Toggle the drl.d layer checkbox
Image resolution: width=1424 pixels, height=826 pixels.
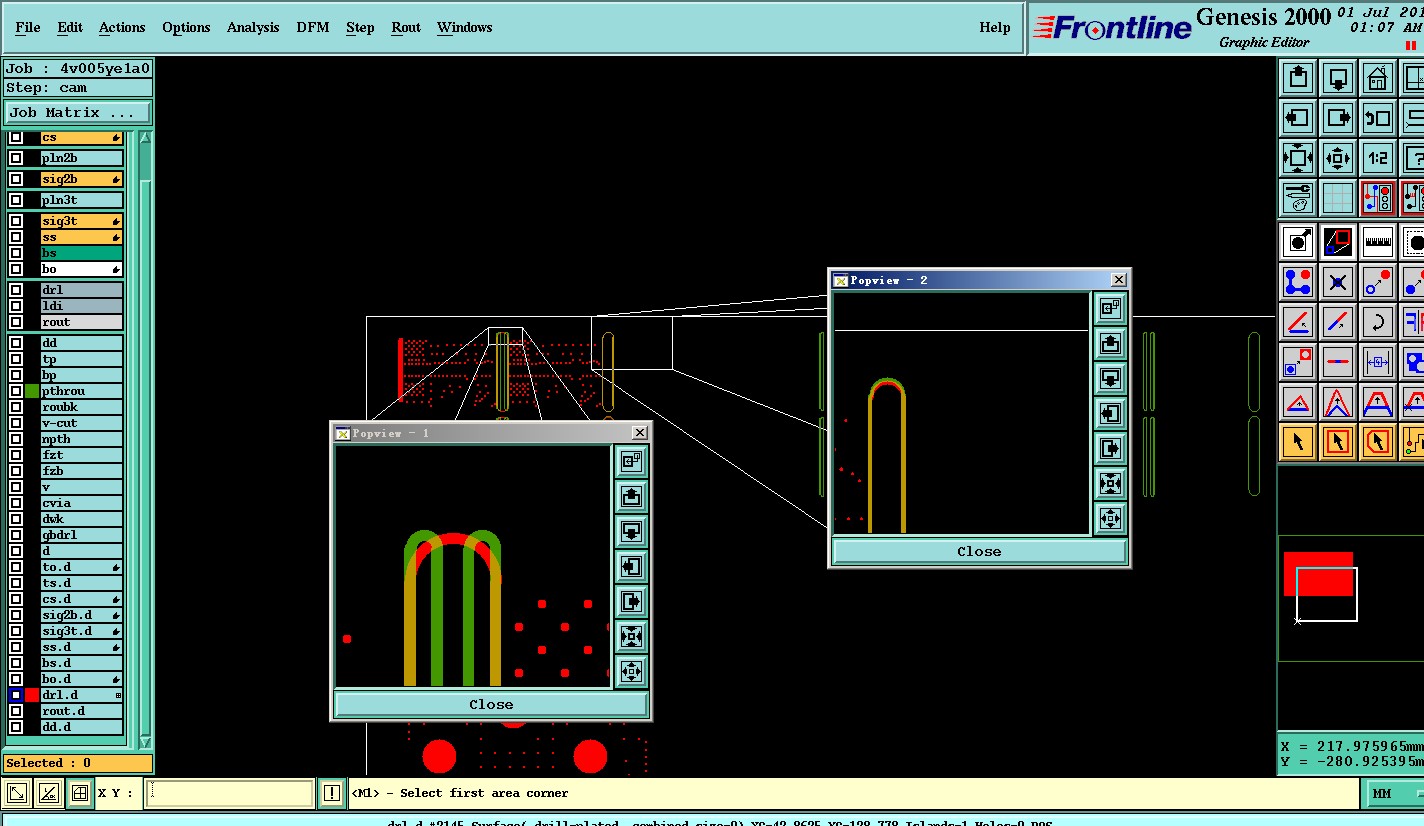(x=16, y=695)
